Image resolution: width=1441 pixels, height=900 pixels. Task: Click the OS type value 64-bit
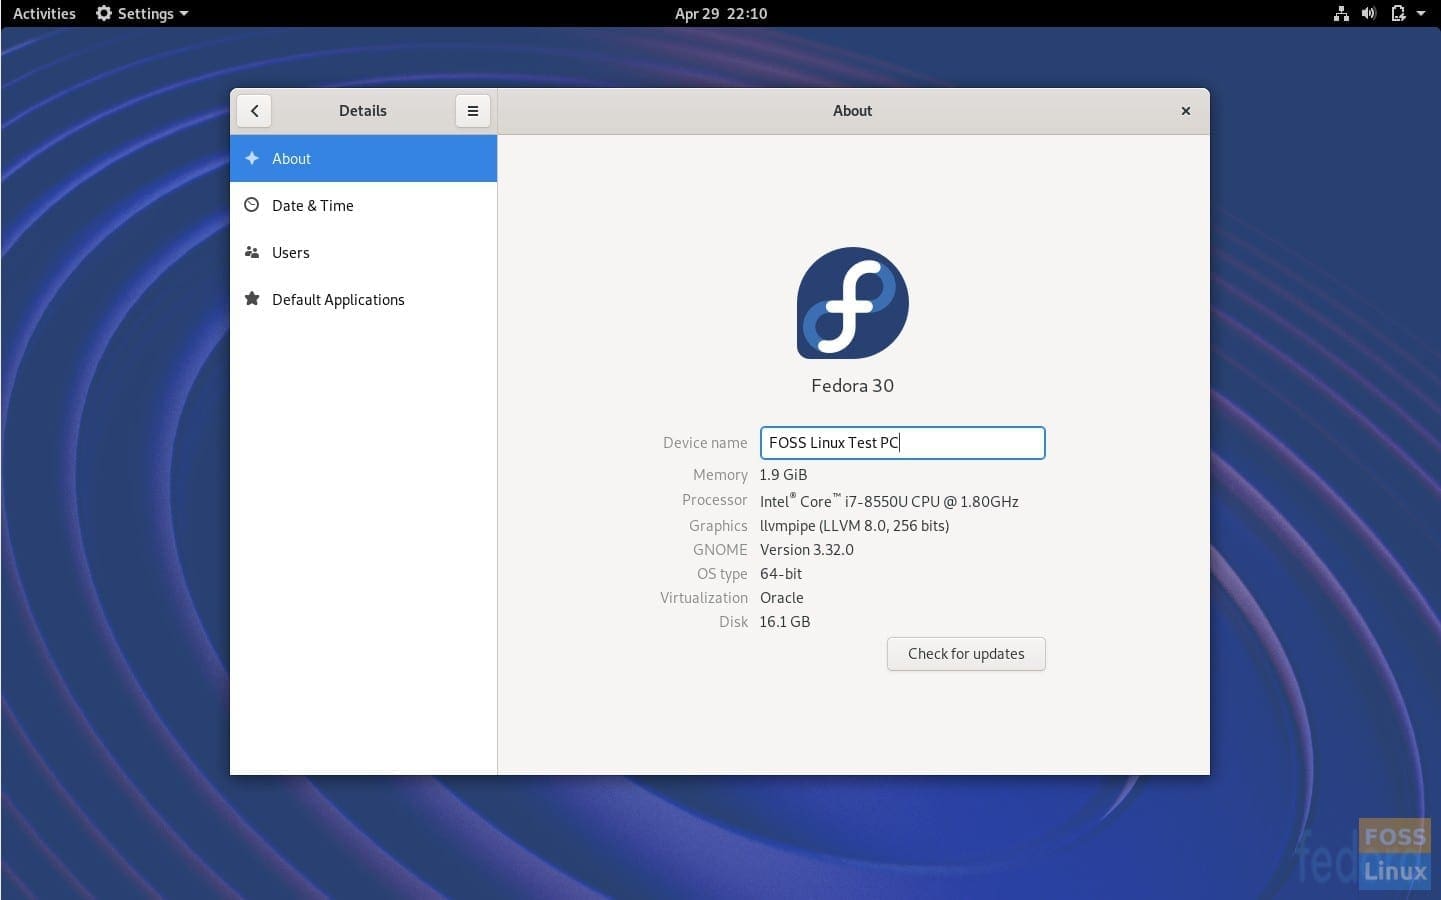tap(780, 574)
